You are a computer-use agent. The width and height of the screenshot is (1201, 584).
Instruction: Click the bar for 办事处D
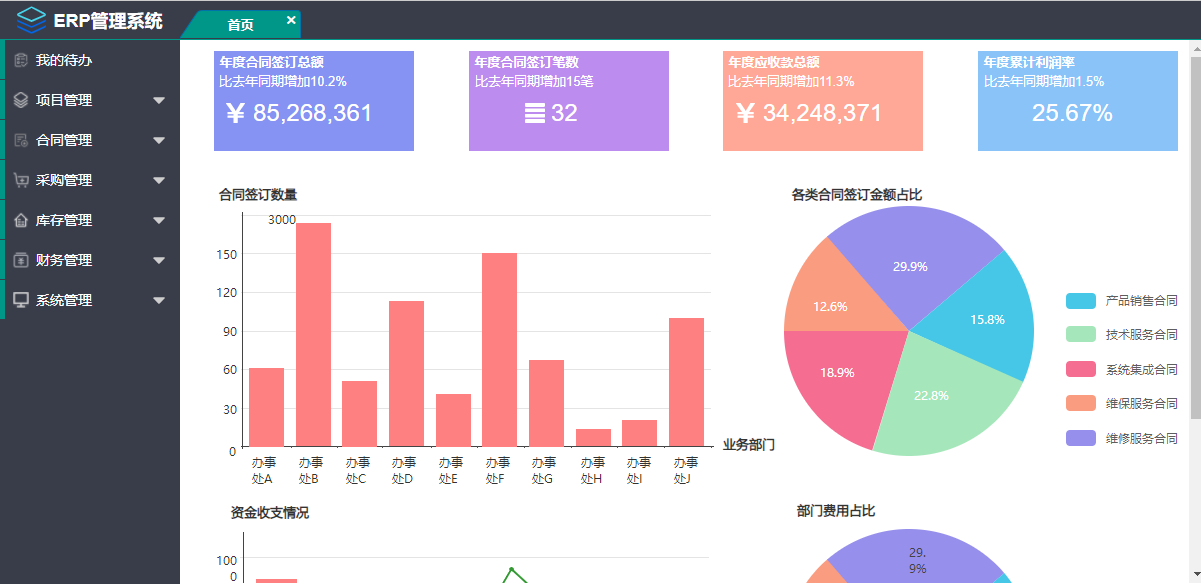pyautogui.click(x=406, y=374)
